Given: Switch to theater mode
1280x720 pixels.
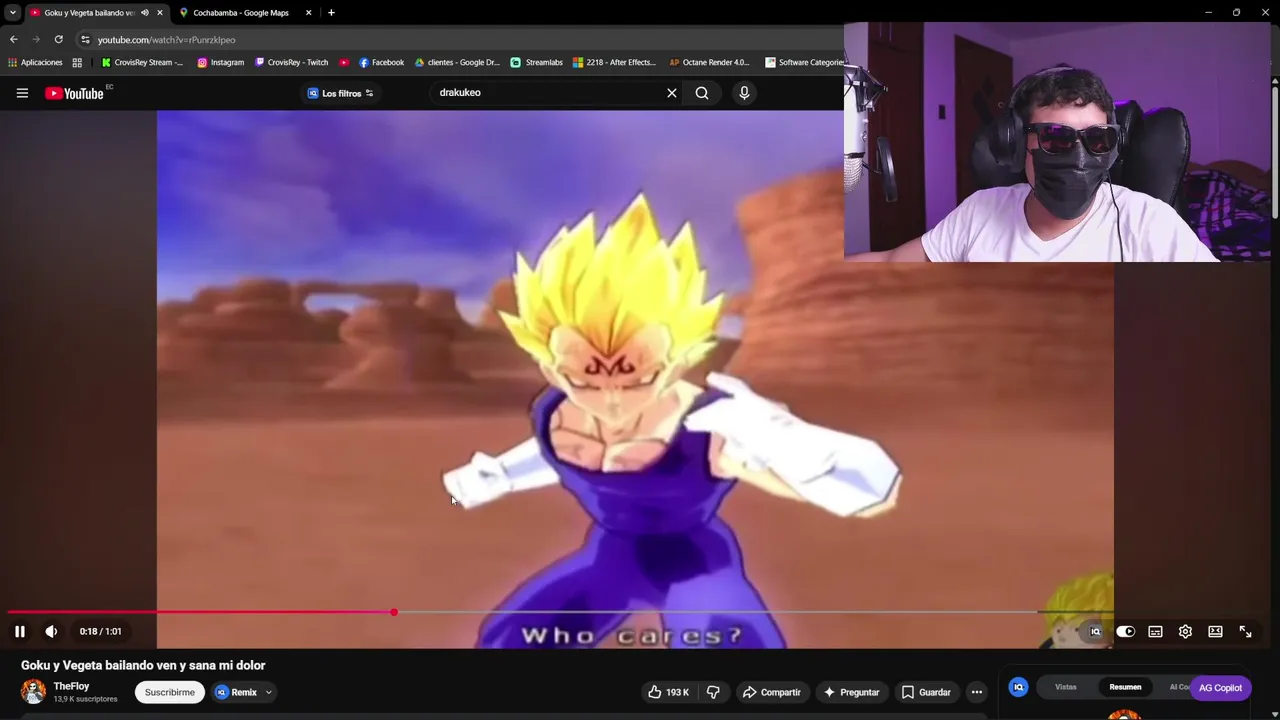Looking at the screenshot, I should [x=1215, y=631].
